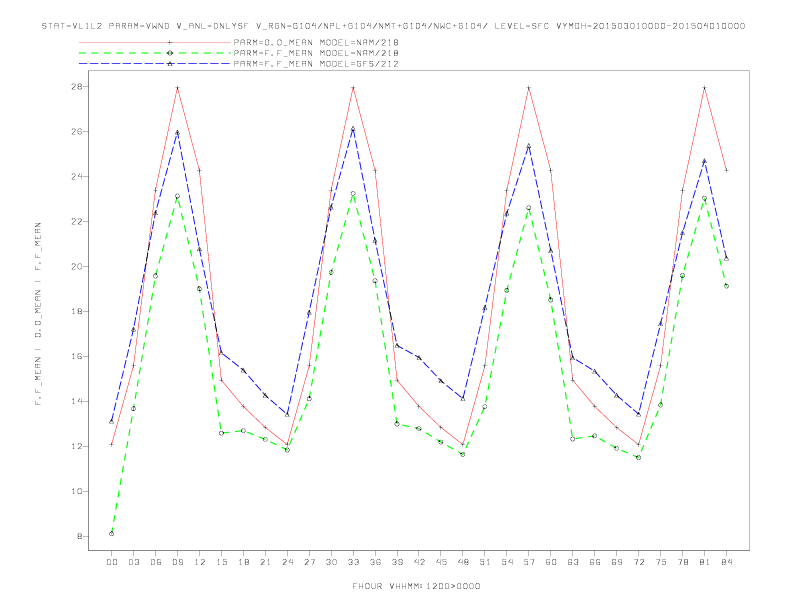
Task: Click y-axis tick label 12
Action: coord(77,446)
